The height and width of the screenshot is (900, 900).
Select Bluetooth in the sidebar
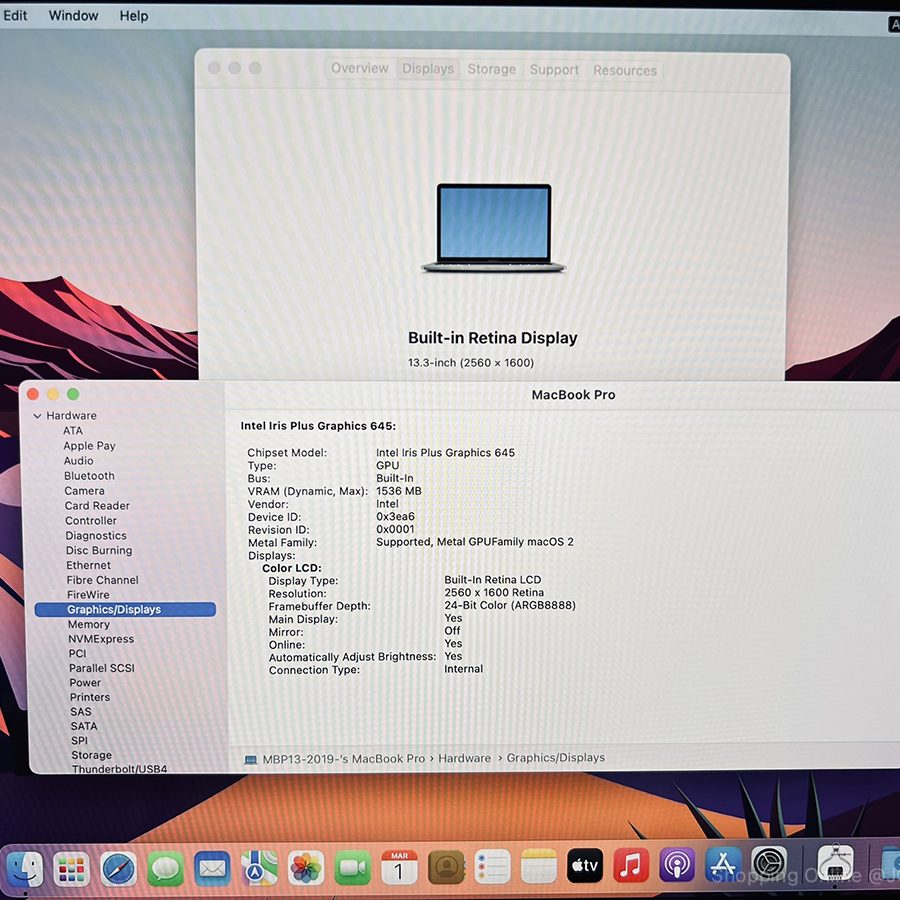(x=90, y=476)
